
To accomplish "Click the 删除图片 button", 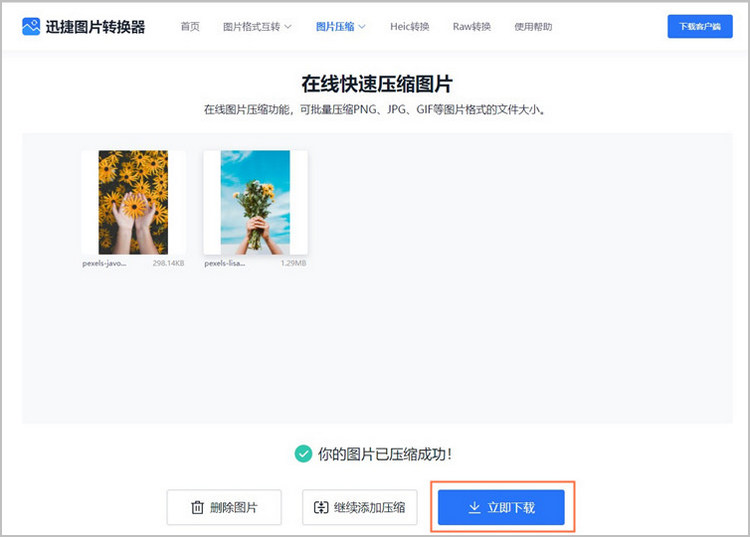I will click(x=224, y=507).
